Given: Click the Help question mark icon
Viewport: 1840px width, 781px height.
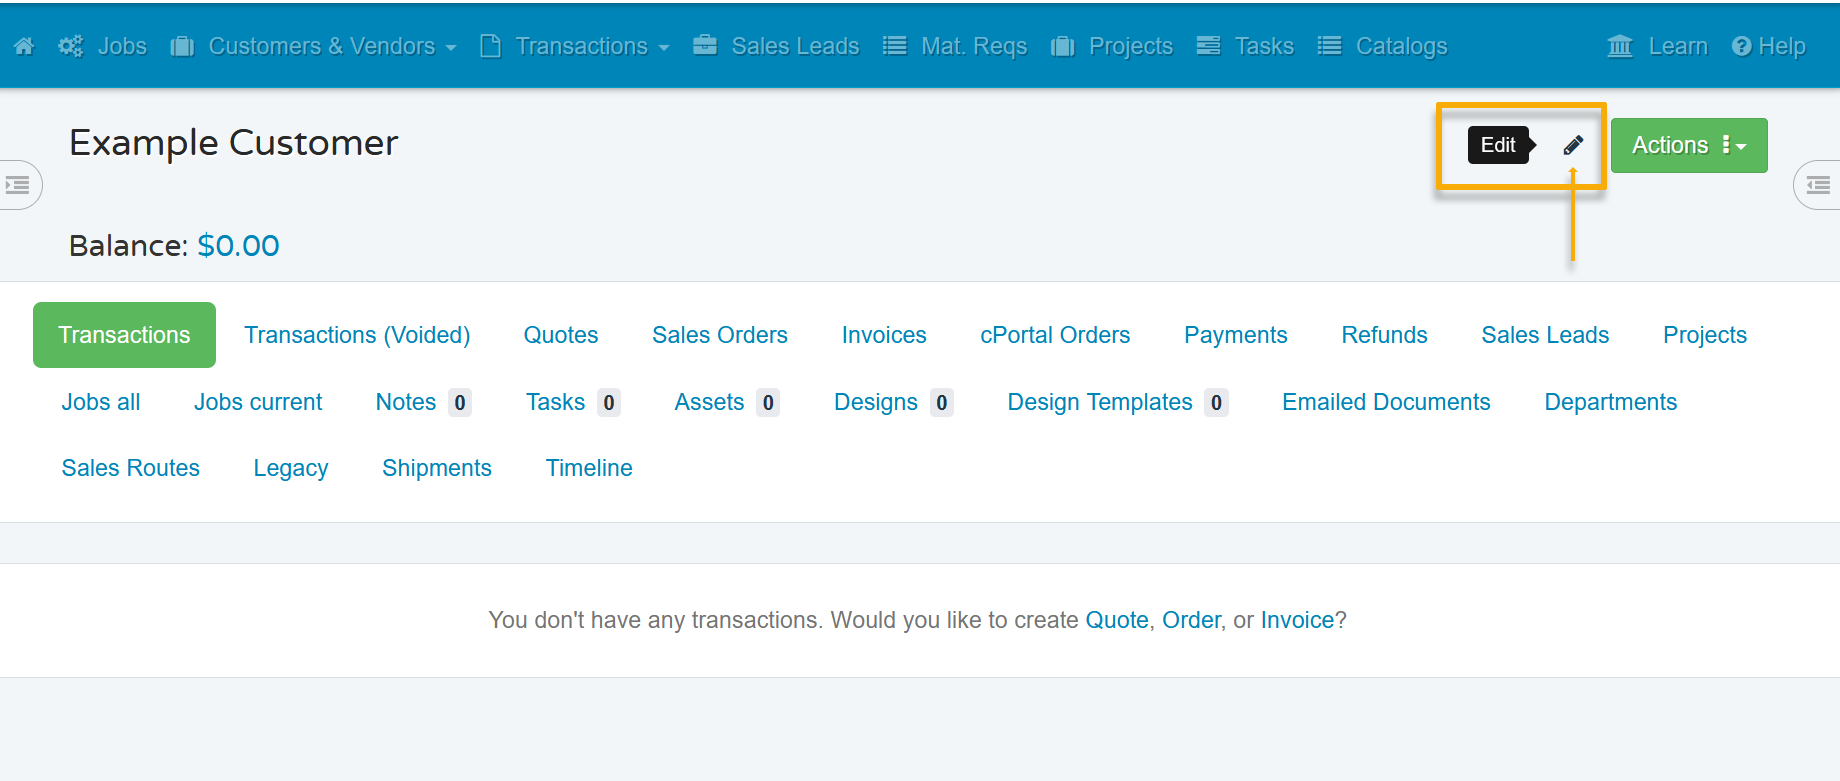Looking at the screenshot, I should pos(1742,46).
